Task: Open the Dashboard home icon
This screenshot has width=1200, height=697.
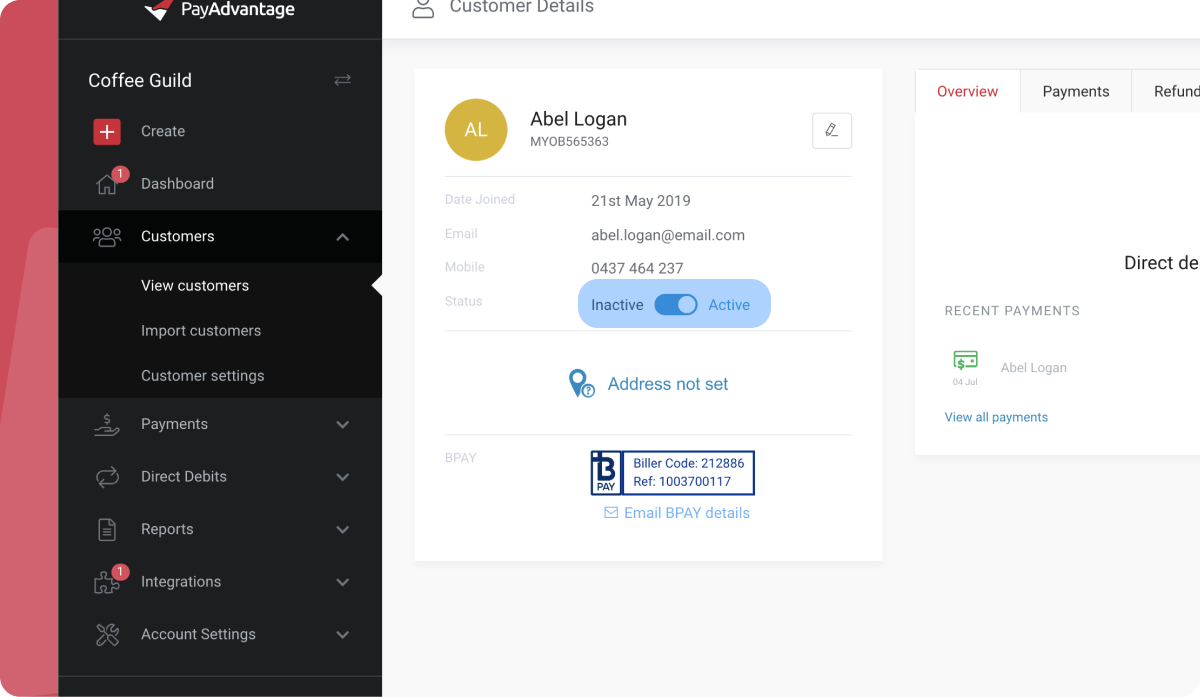Action: click(107, 185)
